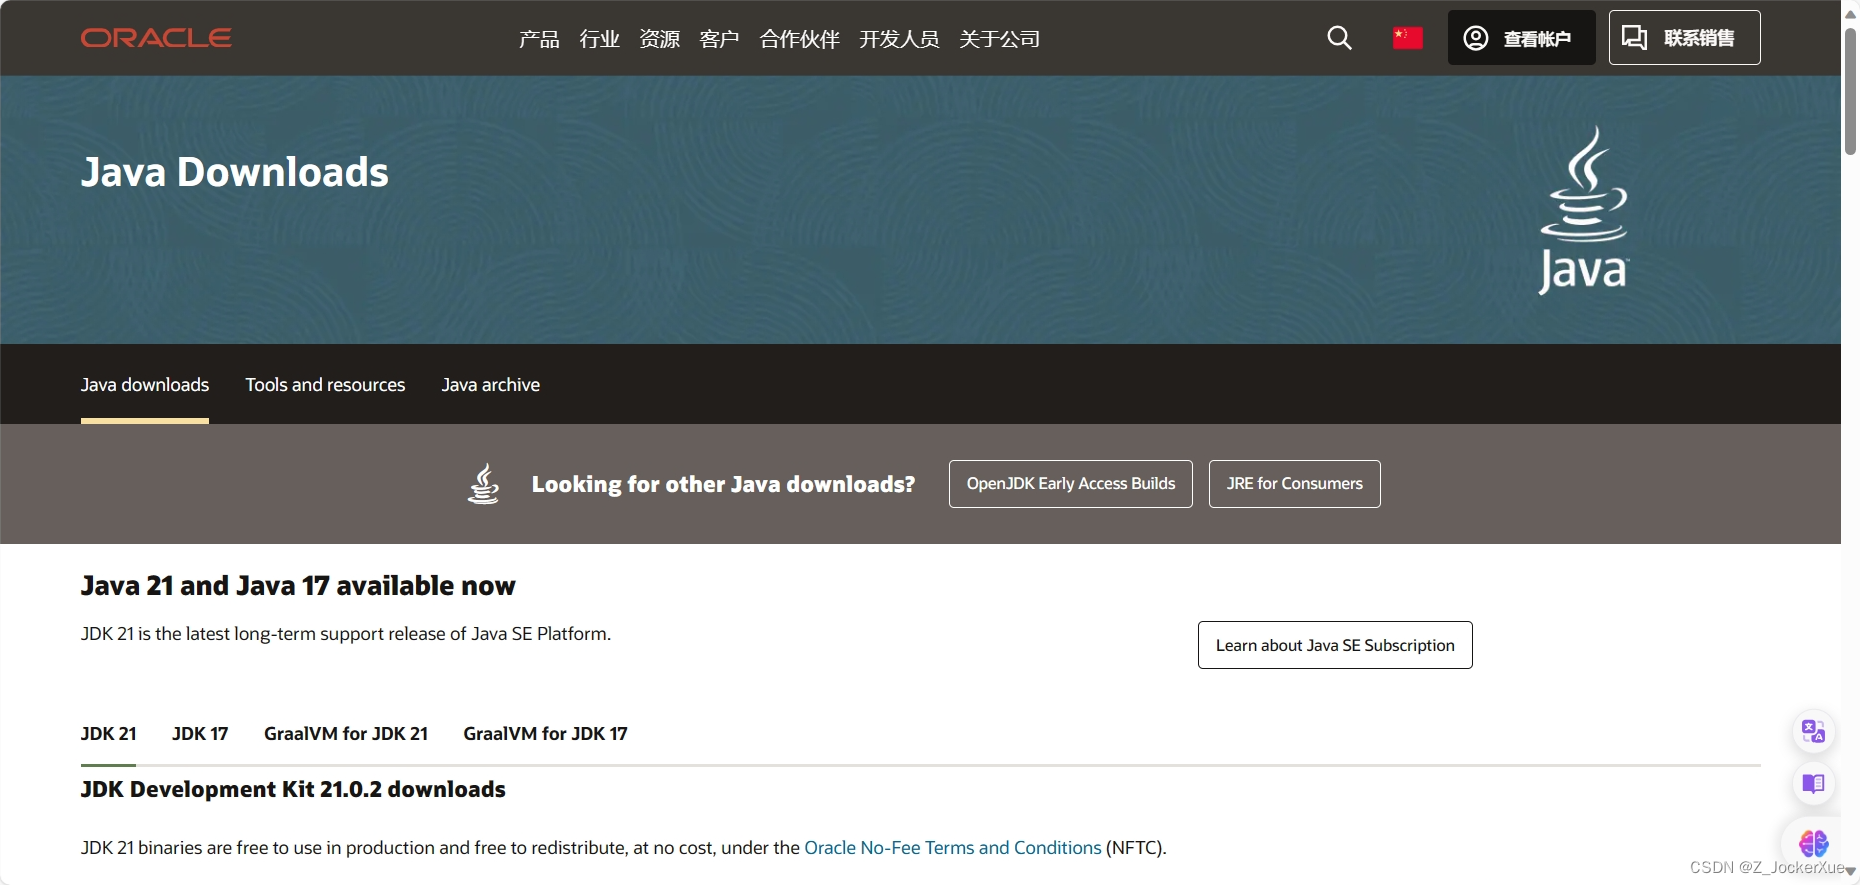The height and width of the screenshot is (885, 1860).
Task: Open the 产品 navigation menu
Action: click(x=539, y=39)
